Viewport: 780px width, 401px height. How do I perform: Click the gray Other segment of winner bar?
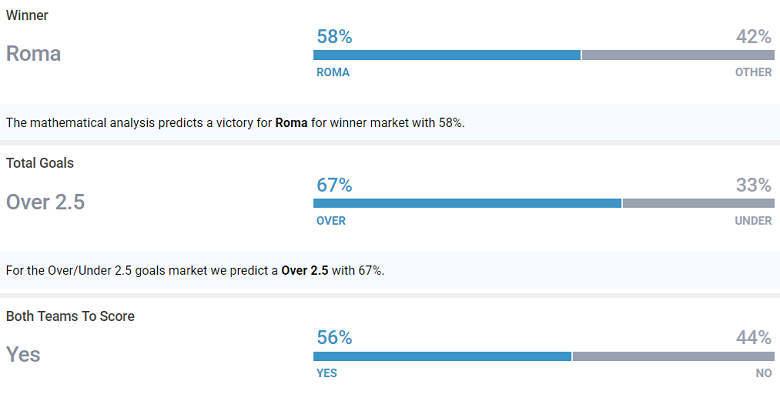pos(677,55)
